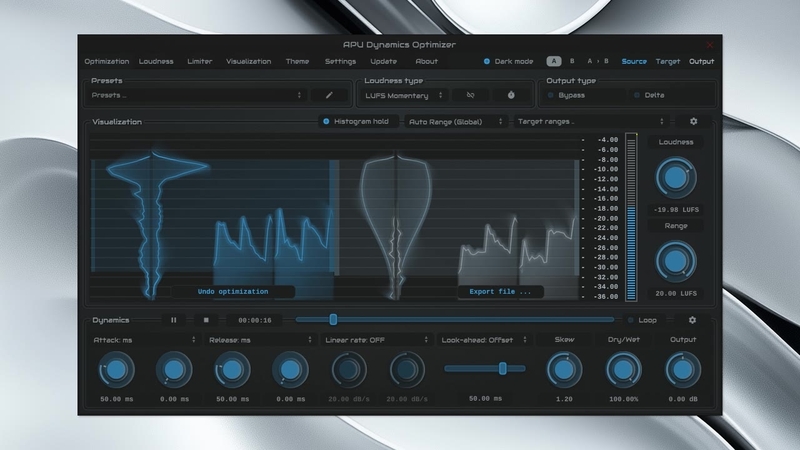This screenshot has width=800, height=450.
Task: Click the first Attack knob at 50.00 ms
Action: [116, 369]
